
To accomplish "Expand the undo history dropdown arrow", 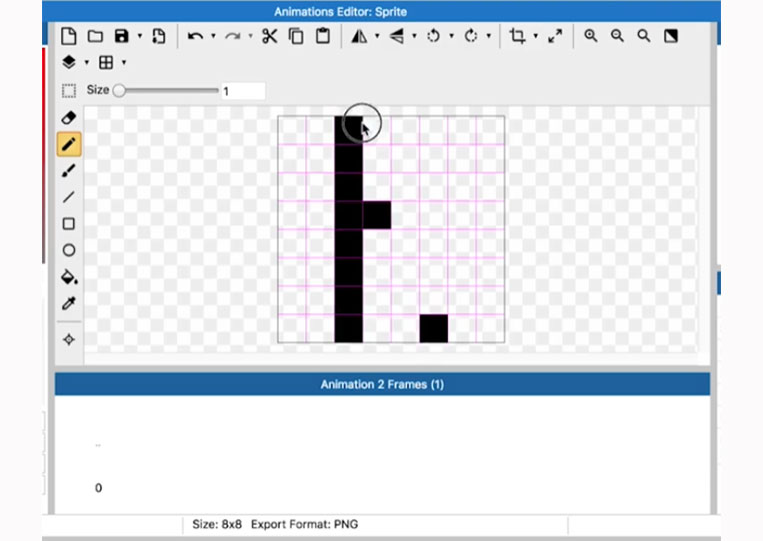I will coord(213,36).
